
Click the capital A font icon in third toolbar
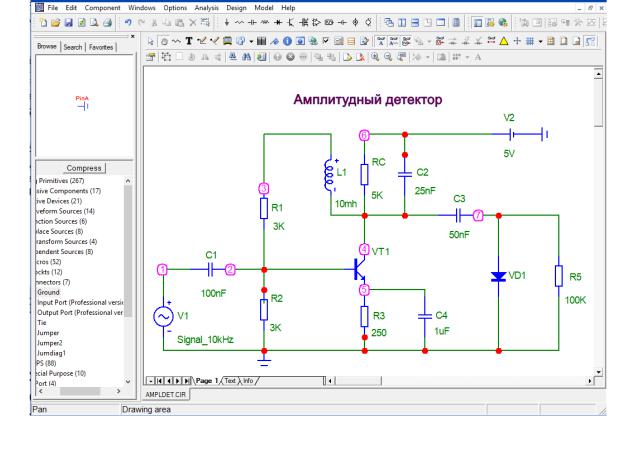[x=478, y=57]
